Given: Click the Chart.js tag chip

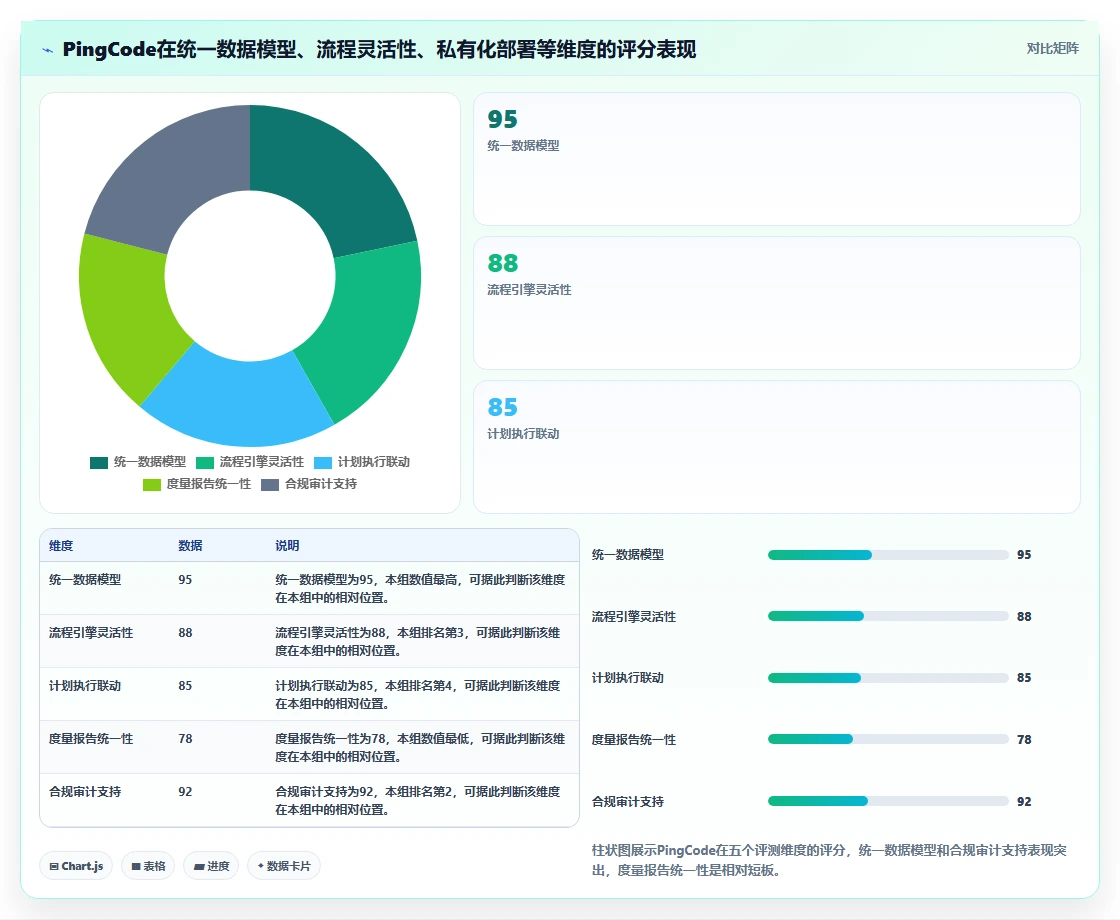Looking at the screenshot, I should 76,866.
